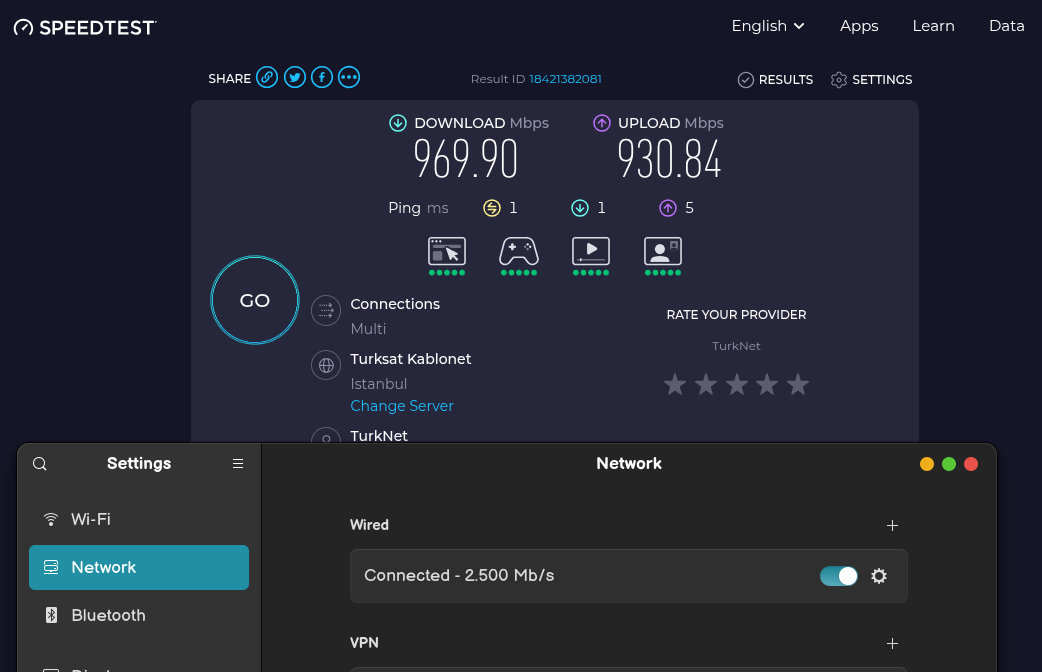Open the Settings hamburger menu

point(238,464)
